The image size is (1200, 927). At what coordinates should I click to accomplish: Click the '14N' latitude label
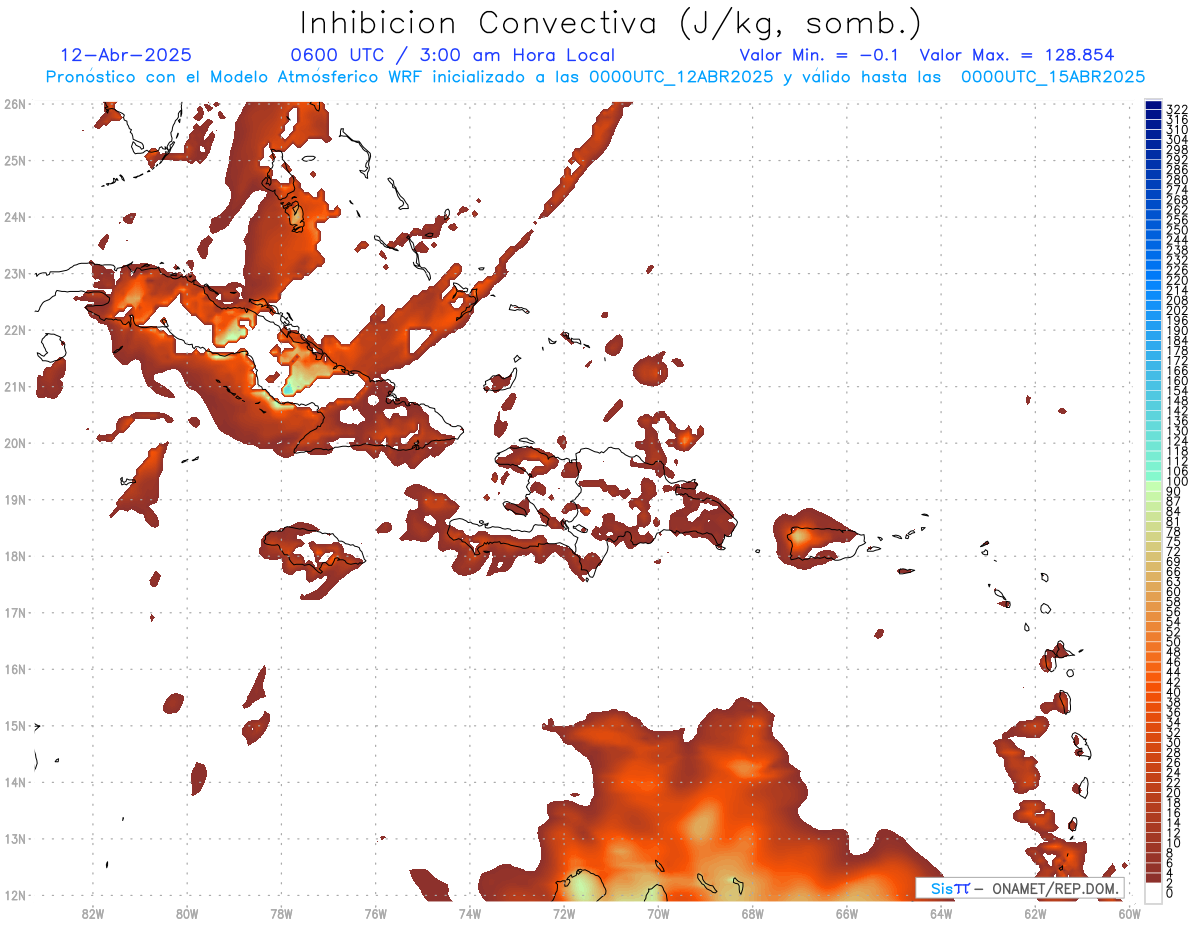pos(15,782)
